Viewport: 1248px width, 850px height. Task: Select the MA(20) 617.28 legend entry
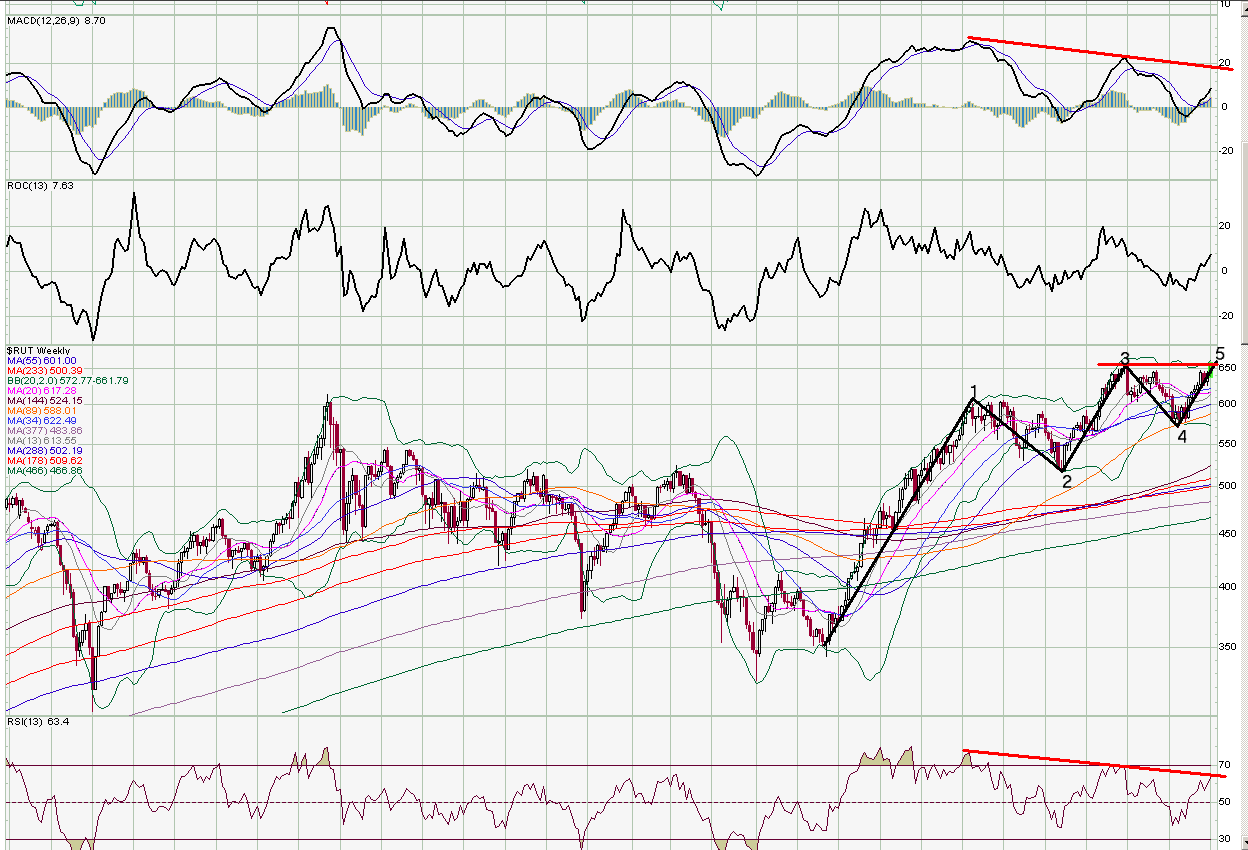pyautogui.click(x=42, y=390)
